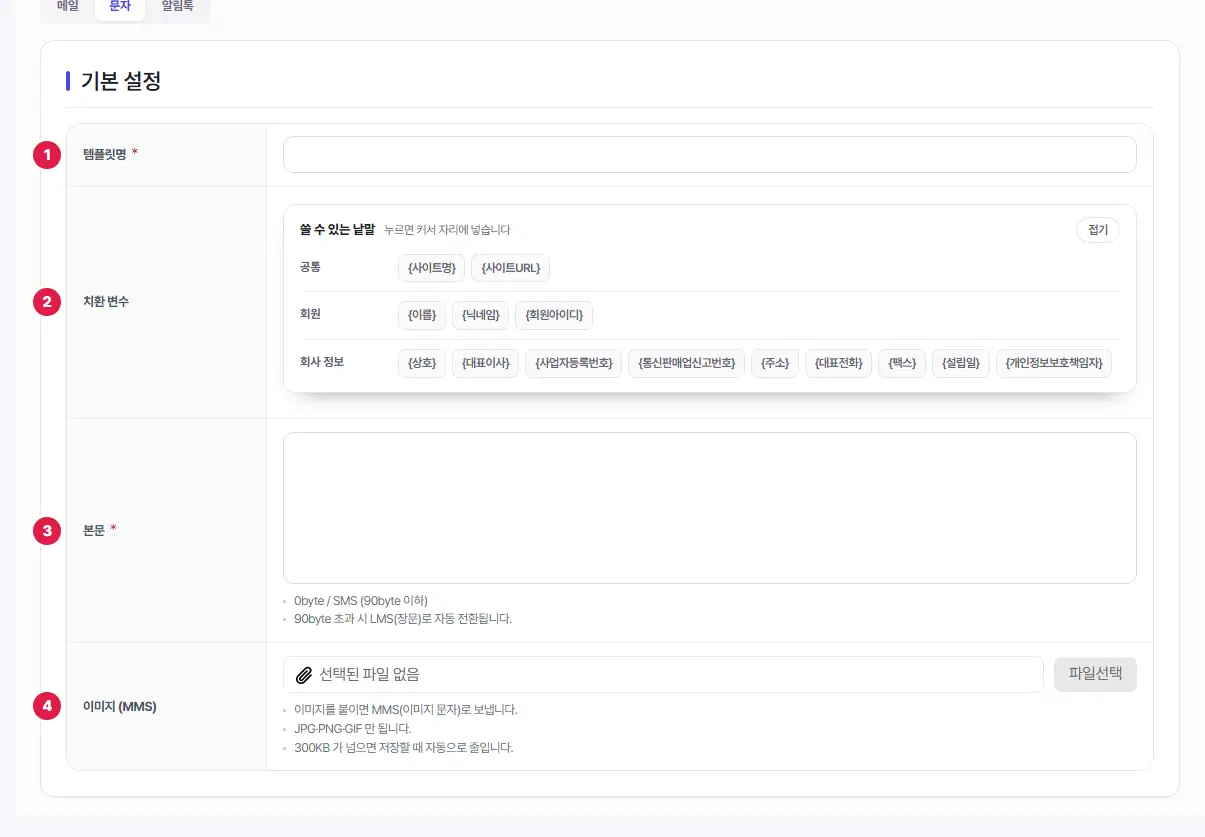
Task: Click the 공통 group label
Action: click(x=310, y=267)
